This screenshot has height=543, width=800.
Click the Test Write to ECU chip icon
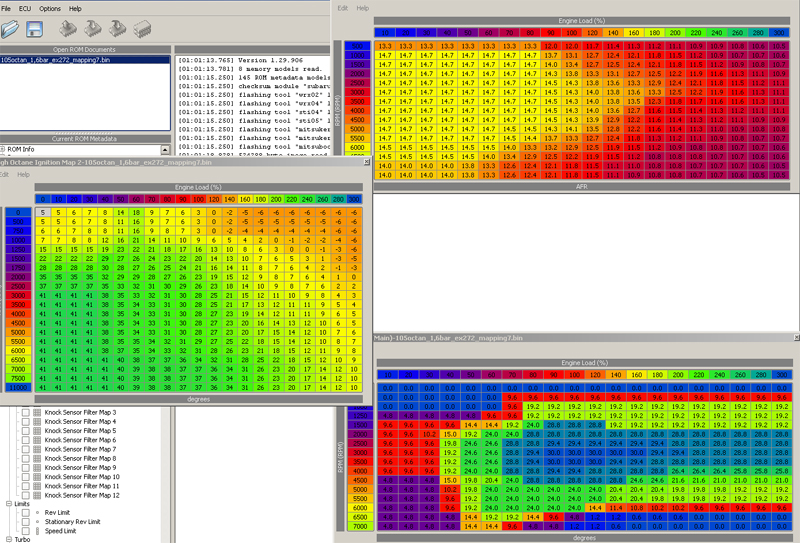(117, 29)
